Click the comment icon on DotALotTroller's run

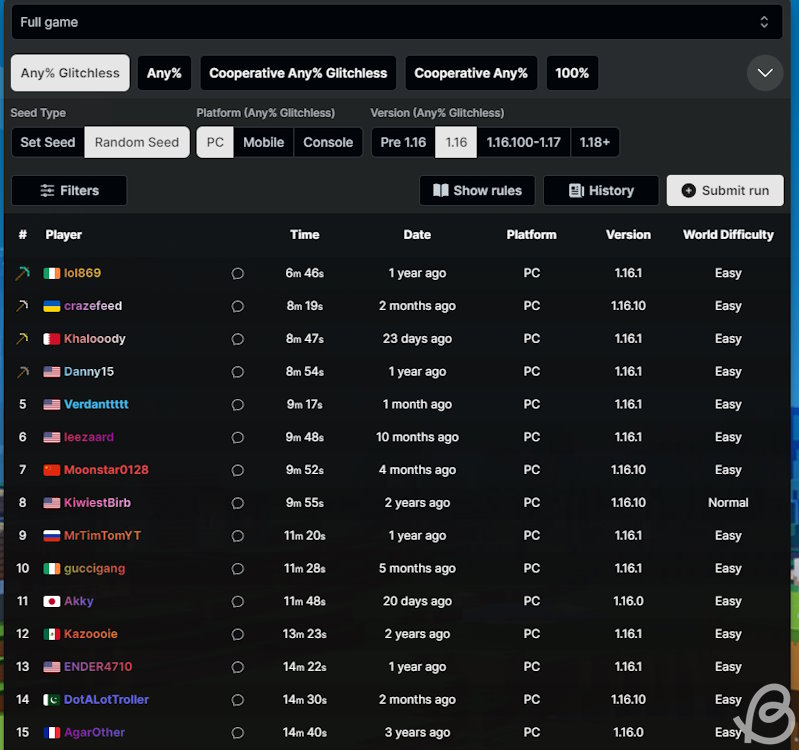[x=237, y=700]
